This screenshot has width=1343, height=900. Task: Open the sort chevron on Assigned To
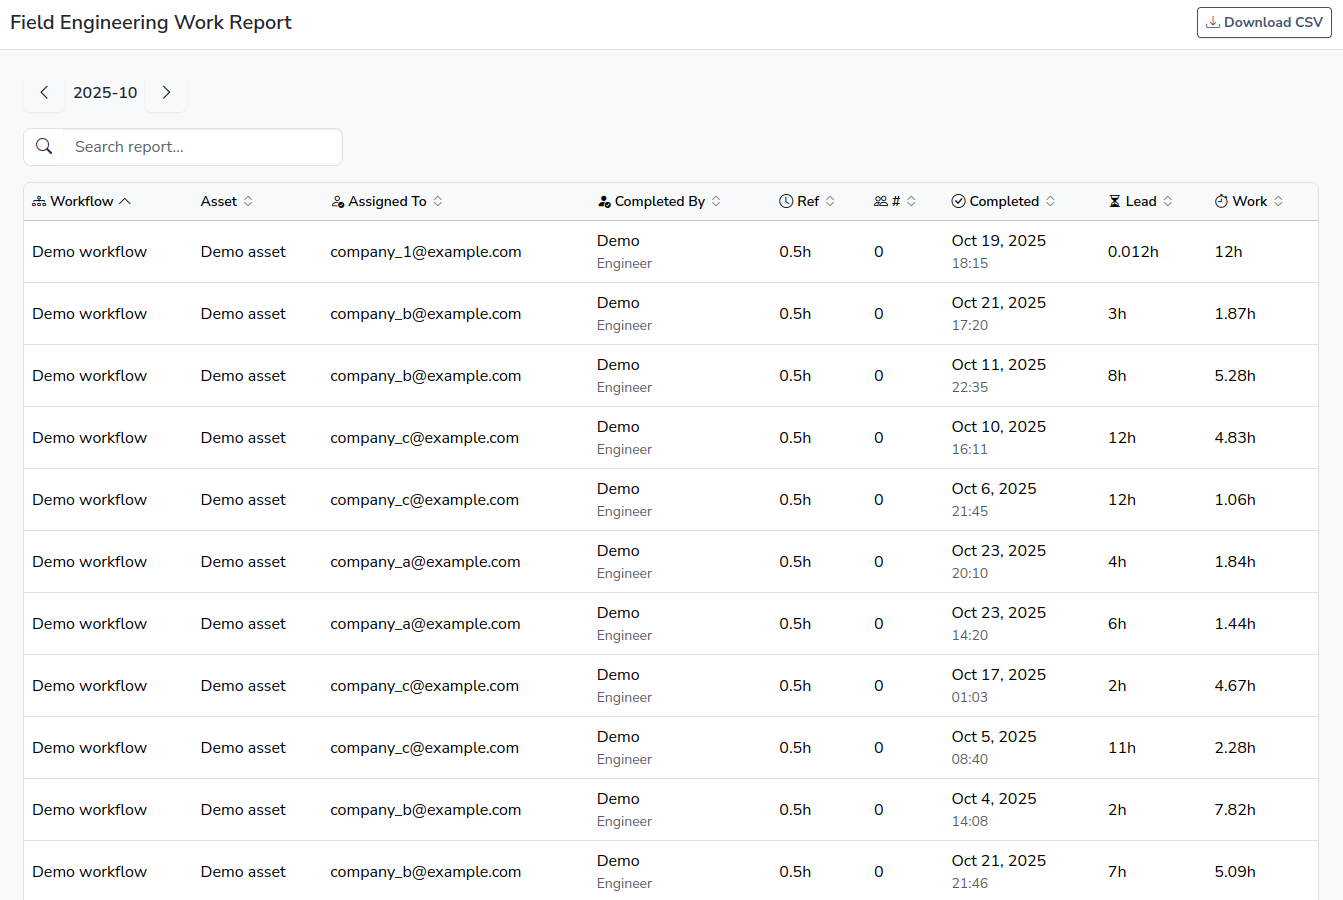tap(438, 201)
